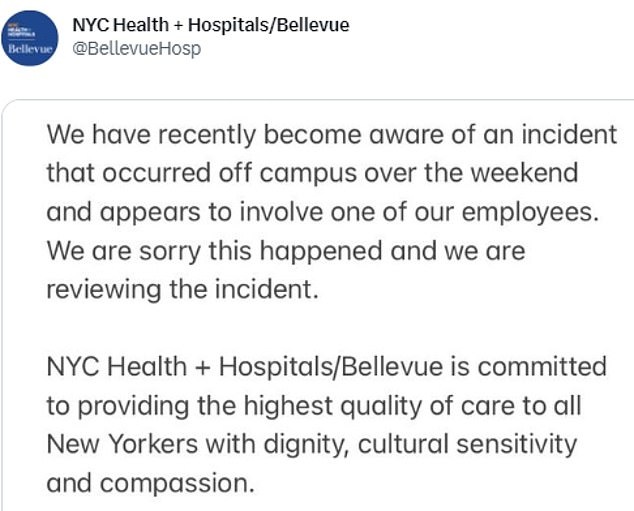Viewport: 634px width, 511px height.
Task: Select the first statement paragraph about the incident
Action: pos(332,211)
